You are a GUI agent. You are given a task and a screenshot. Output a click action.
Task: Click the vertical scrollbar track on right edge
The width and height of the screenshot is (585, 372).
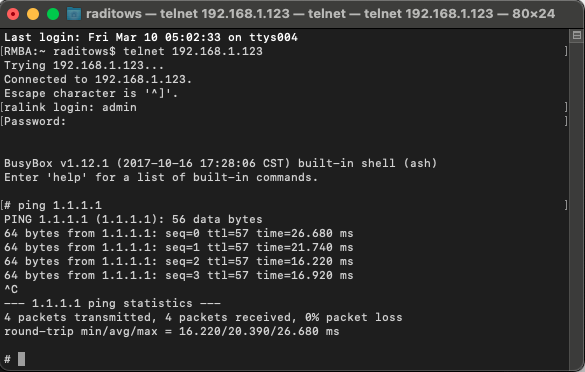pyautogui.click(x=577, y=201)
